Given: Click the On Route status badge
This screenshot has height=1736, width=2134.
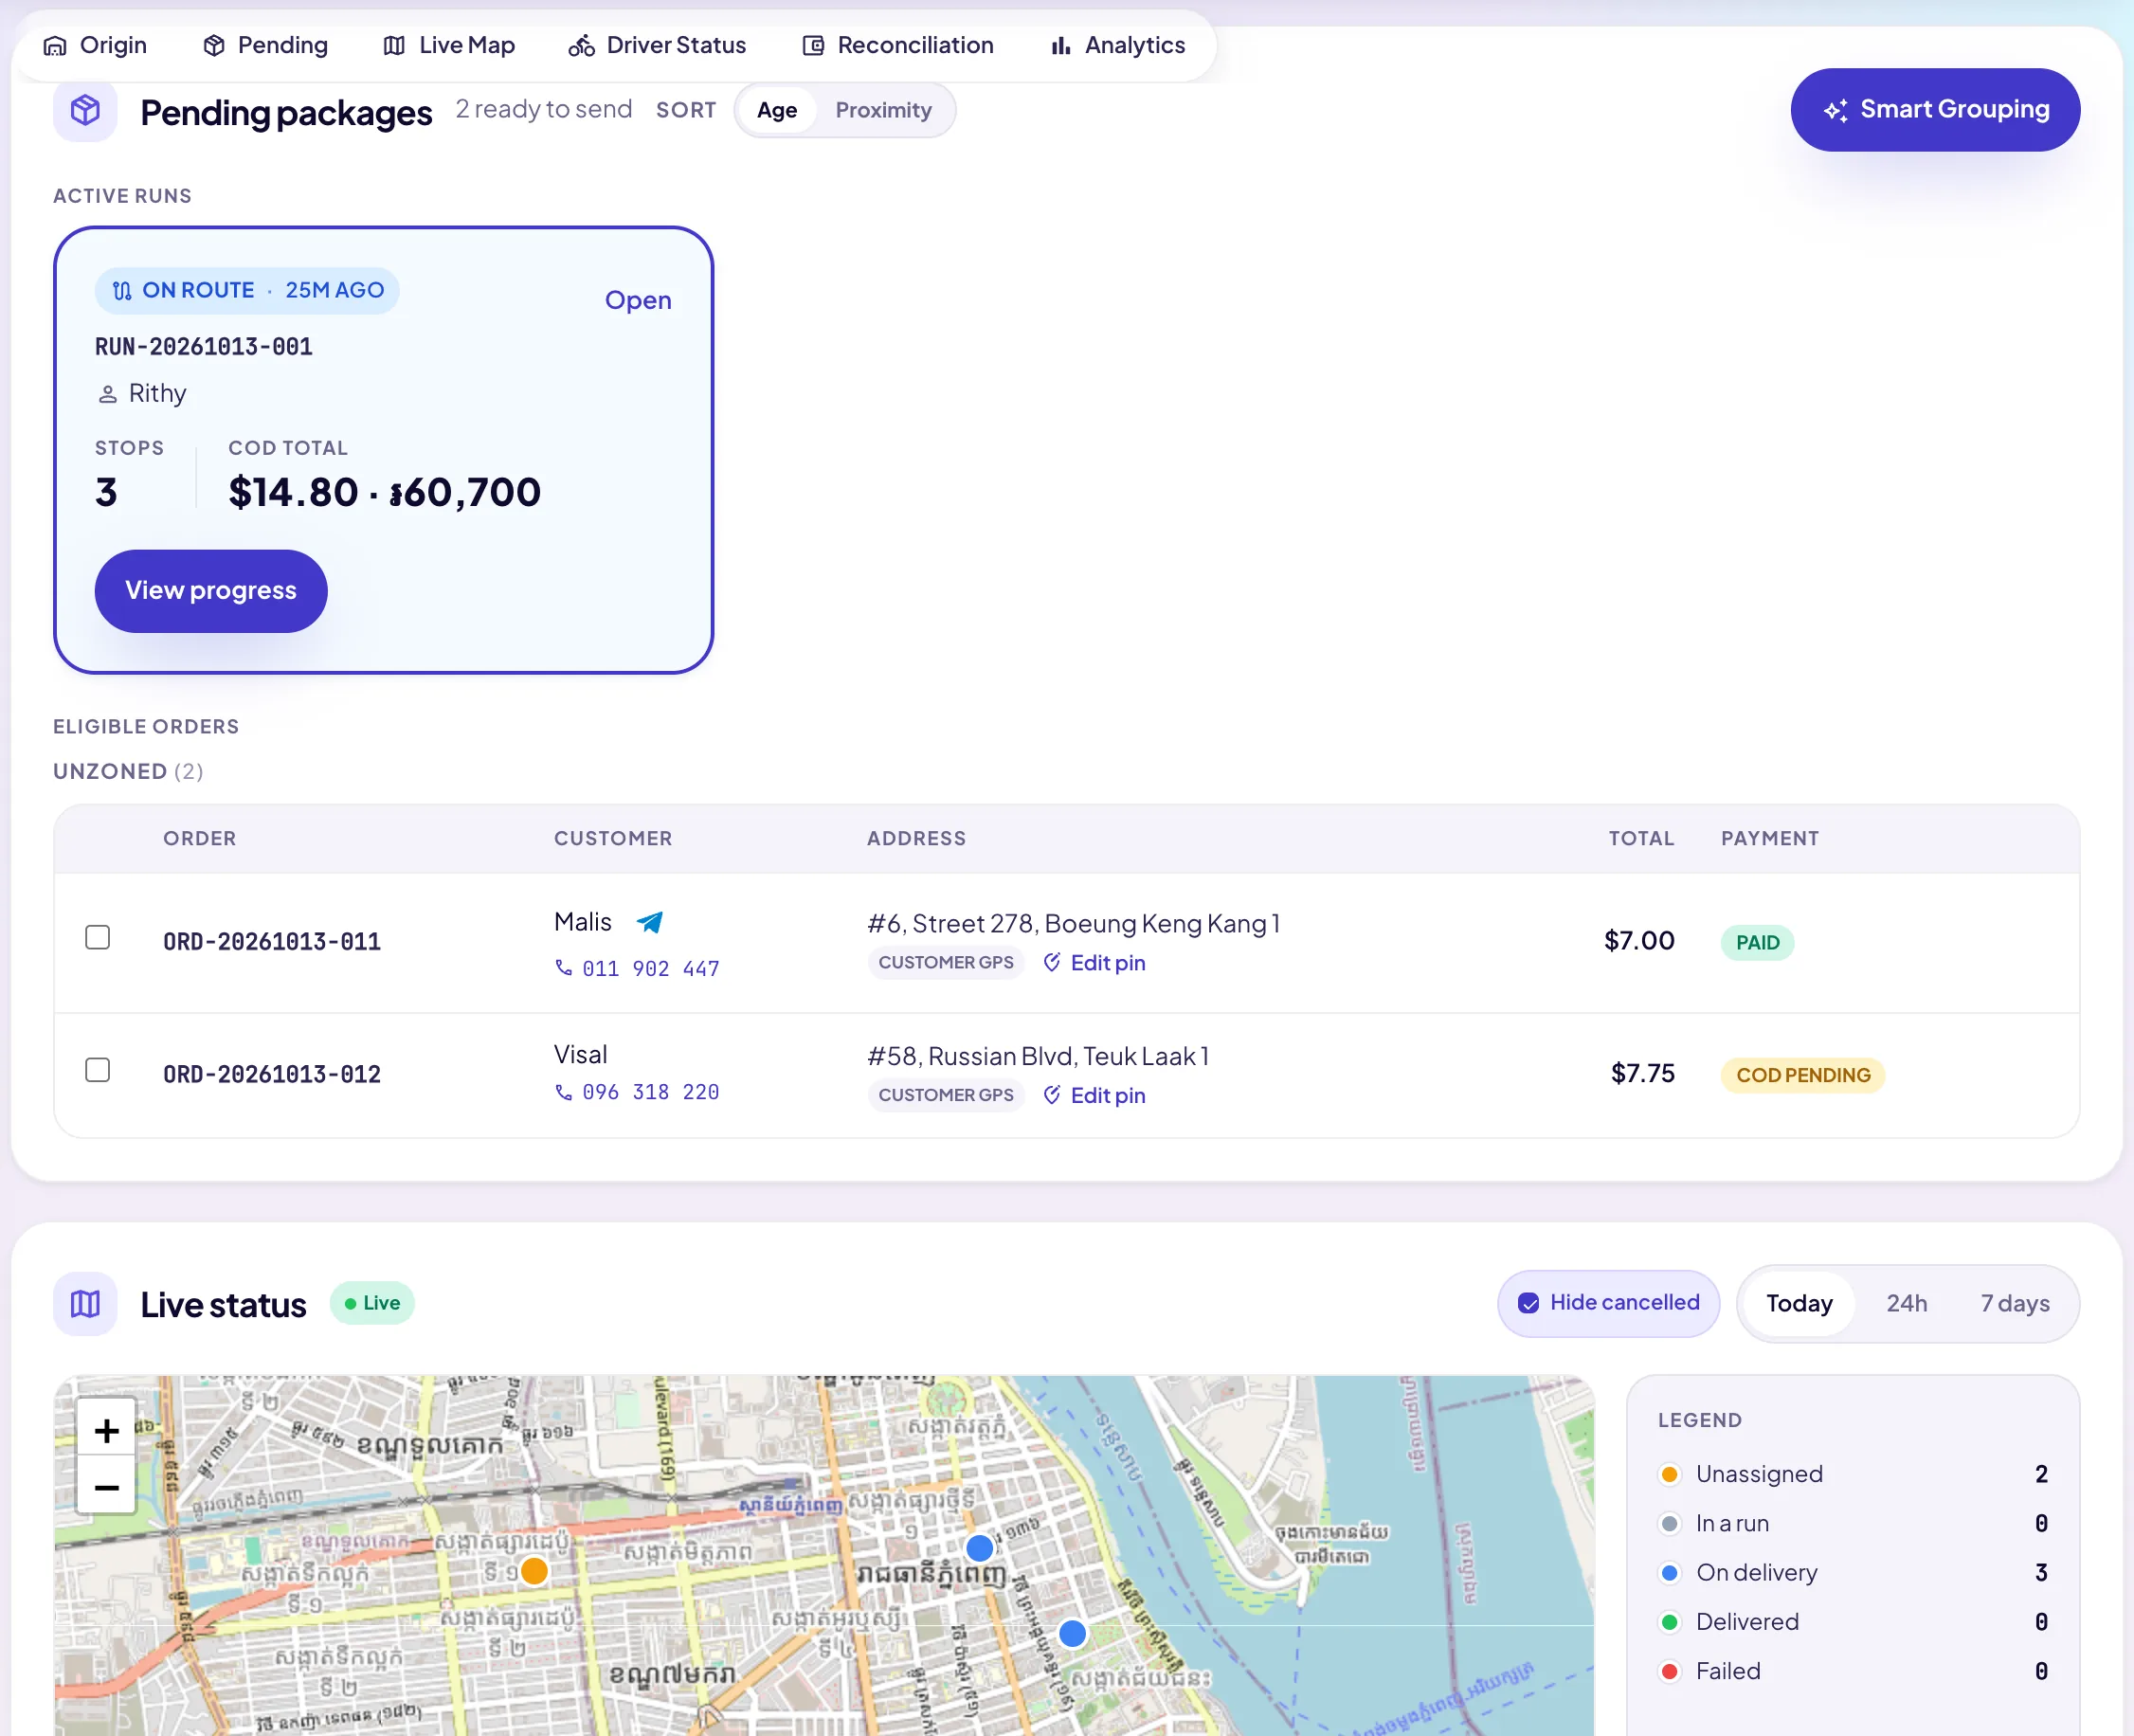Looking at the screenshot, I should point(247,290).
